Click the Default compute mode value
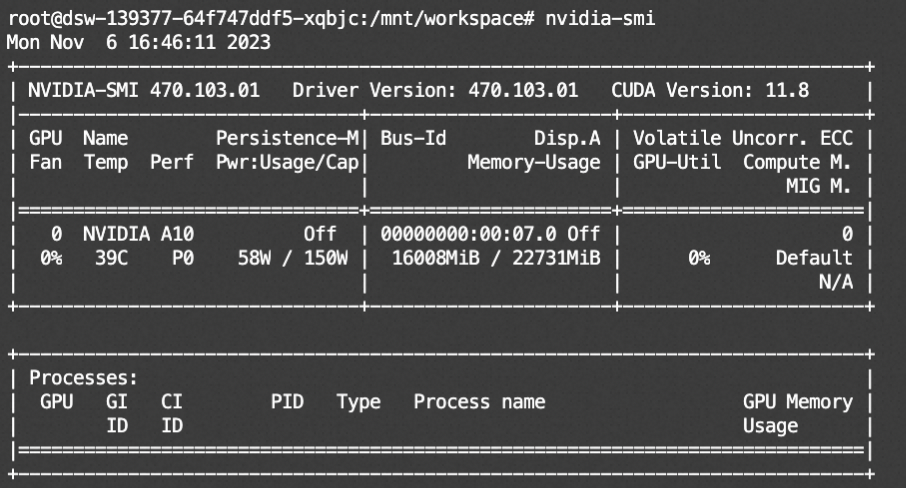906x488 pixels. (814, 257)
